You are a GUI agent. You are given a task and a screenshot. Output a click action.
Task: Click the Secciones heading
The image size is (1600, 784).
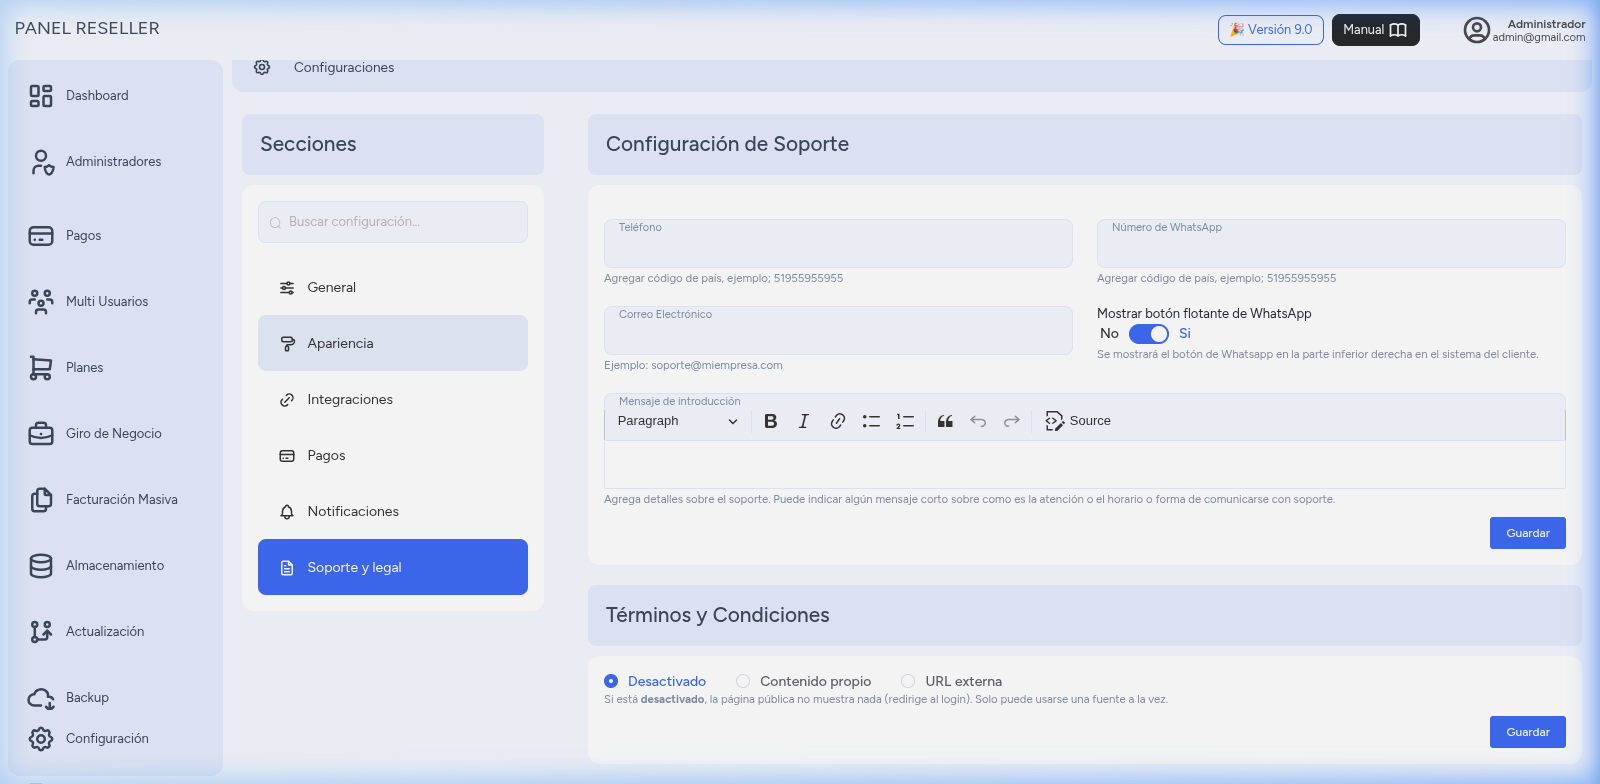[x=308, y=144]
